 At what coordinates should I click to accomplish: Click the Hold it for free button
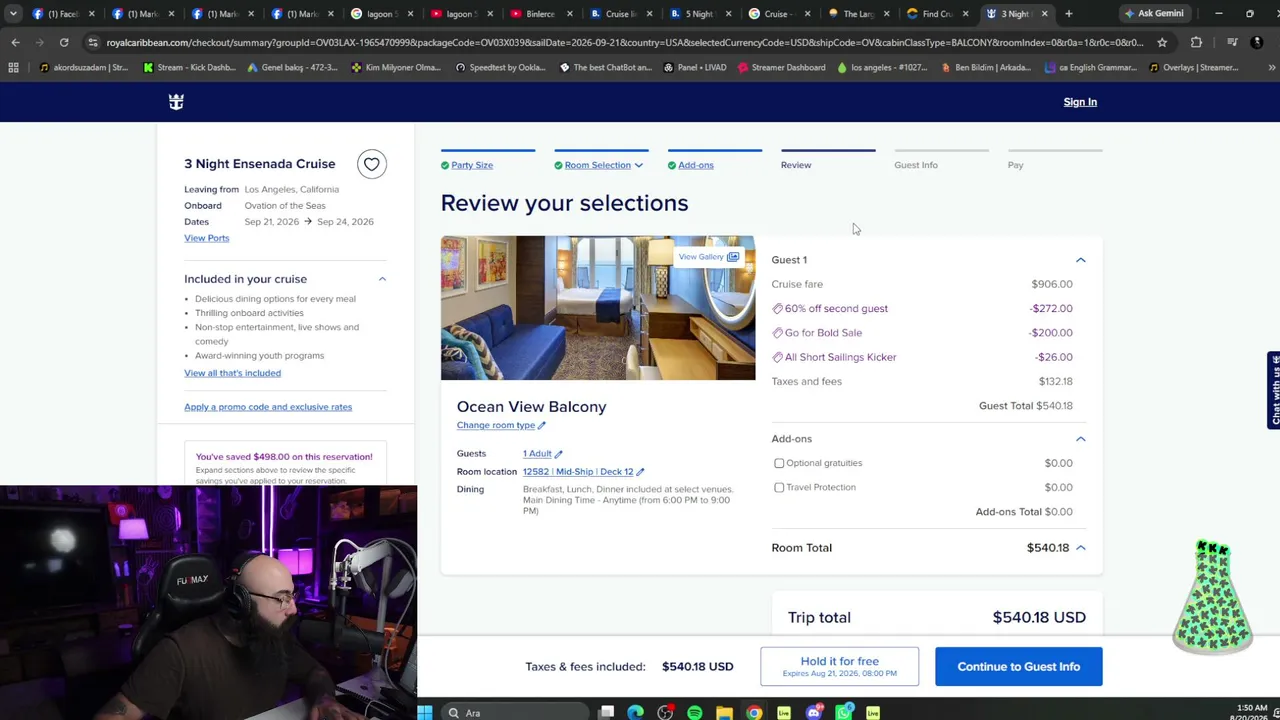pyautogui.click(x=839, y=667)
